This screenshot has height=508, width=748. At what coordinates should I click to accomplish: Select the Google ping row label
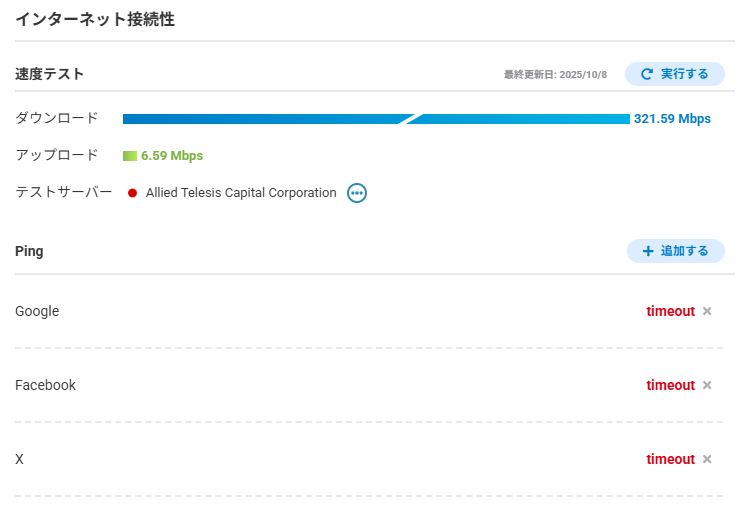(x=37, y=311)
